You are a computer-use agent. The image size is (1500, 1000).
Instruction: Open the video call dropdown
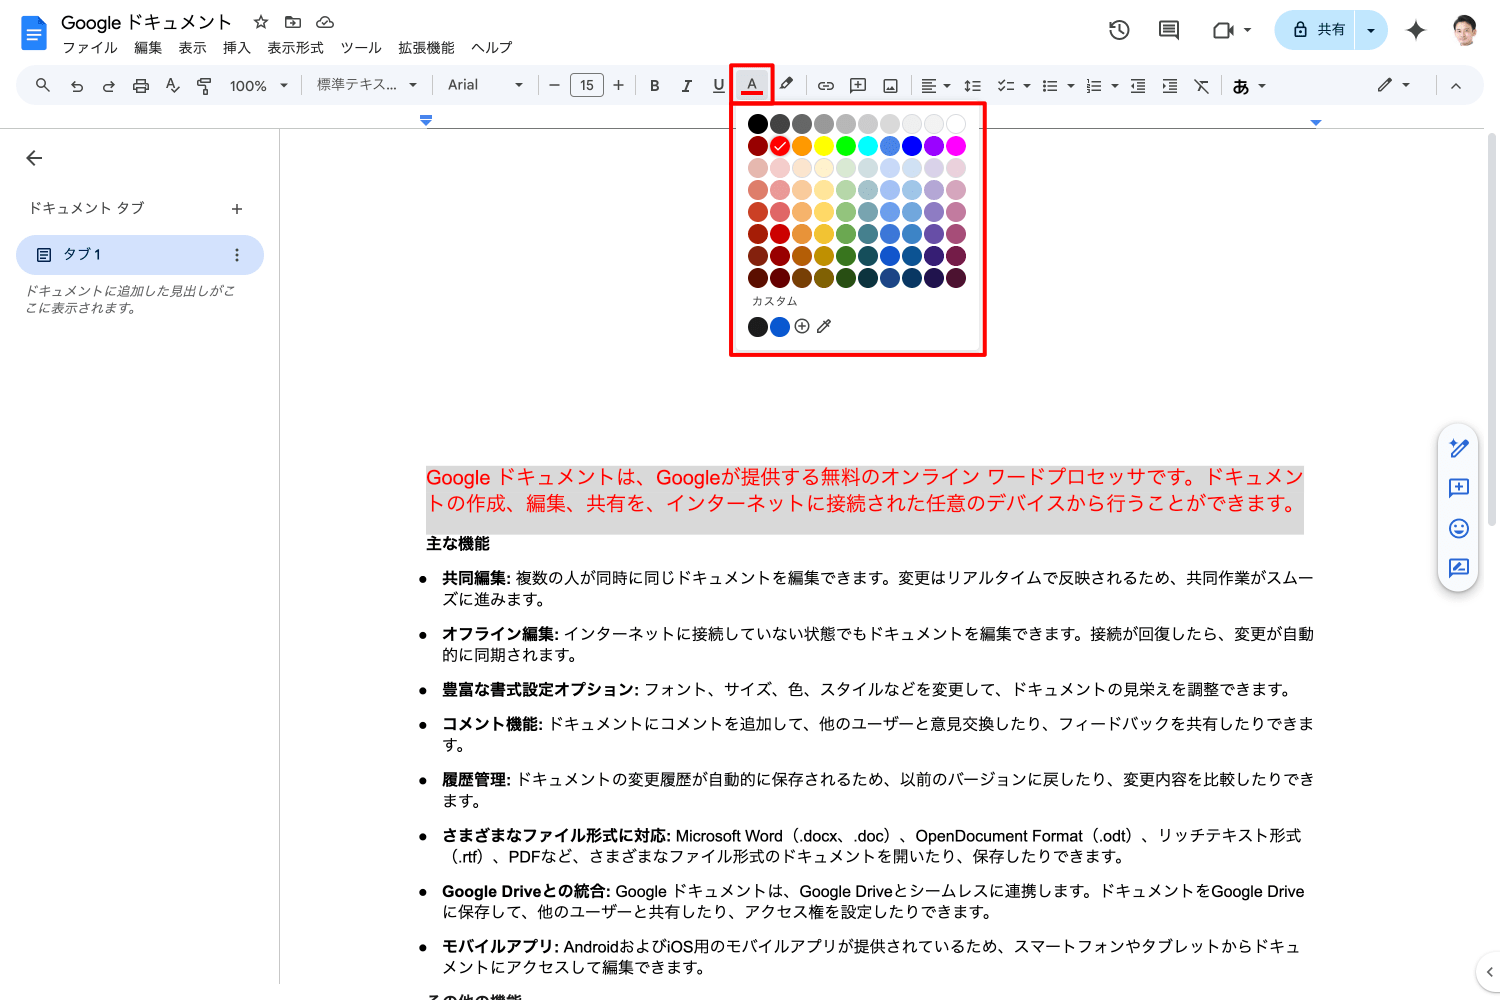point(1232,30)
